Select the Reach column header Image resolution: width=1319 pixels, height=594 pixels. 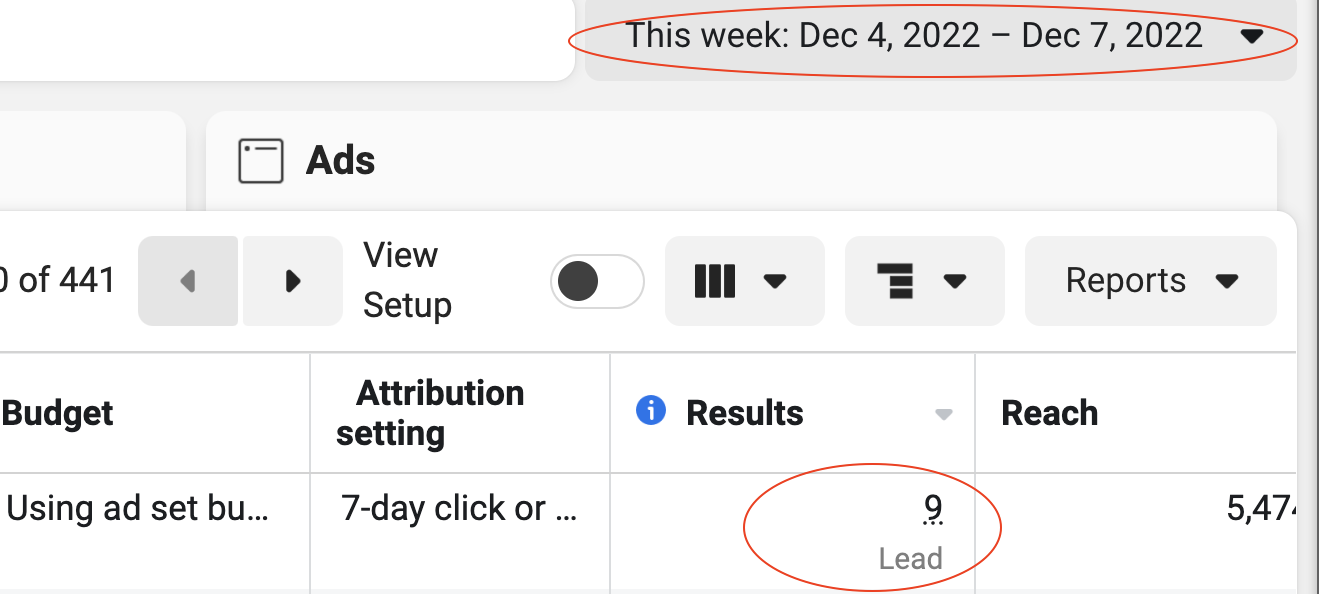pos(1050,413)
